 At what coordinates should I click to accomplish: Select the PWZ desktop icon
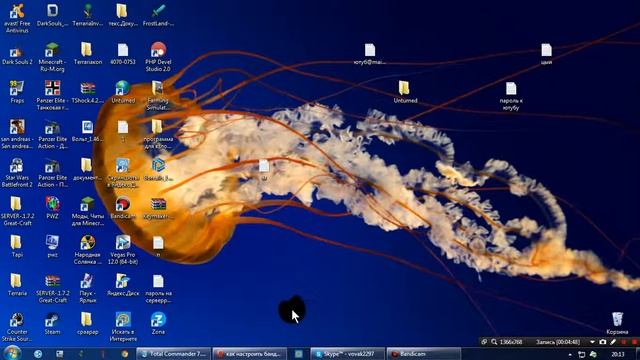(x=52, y=207)
